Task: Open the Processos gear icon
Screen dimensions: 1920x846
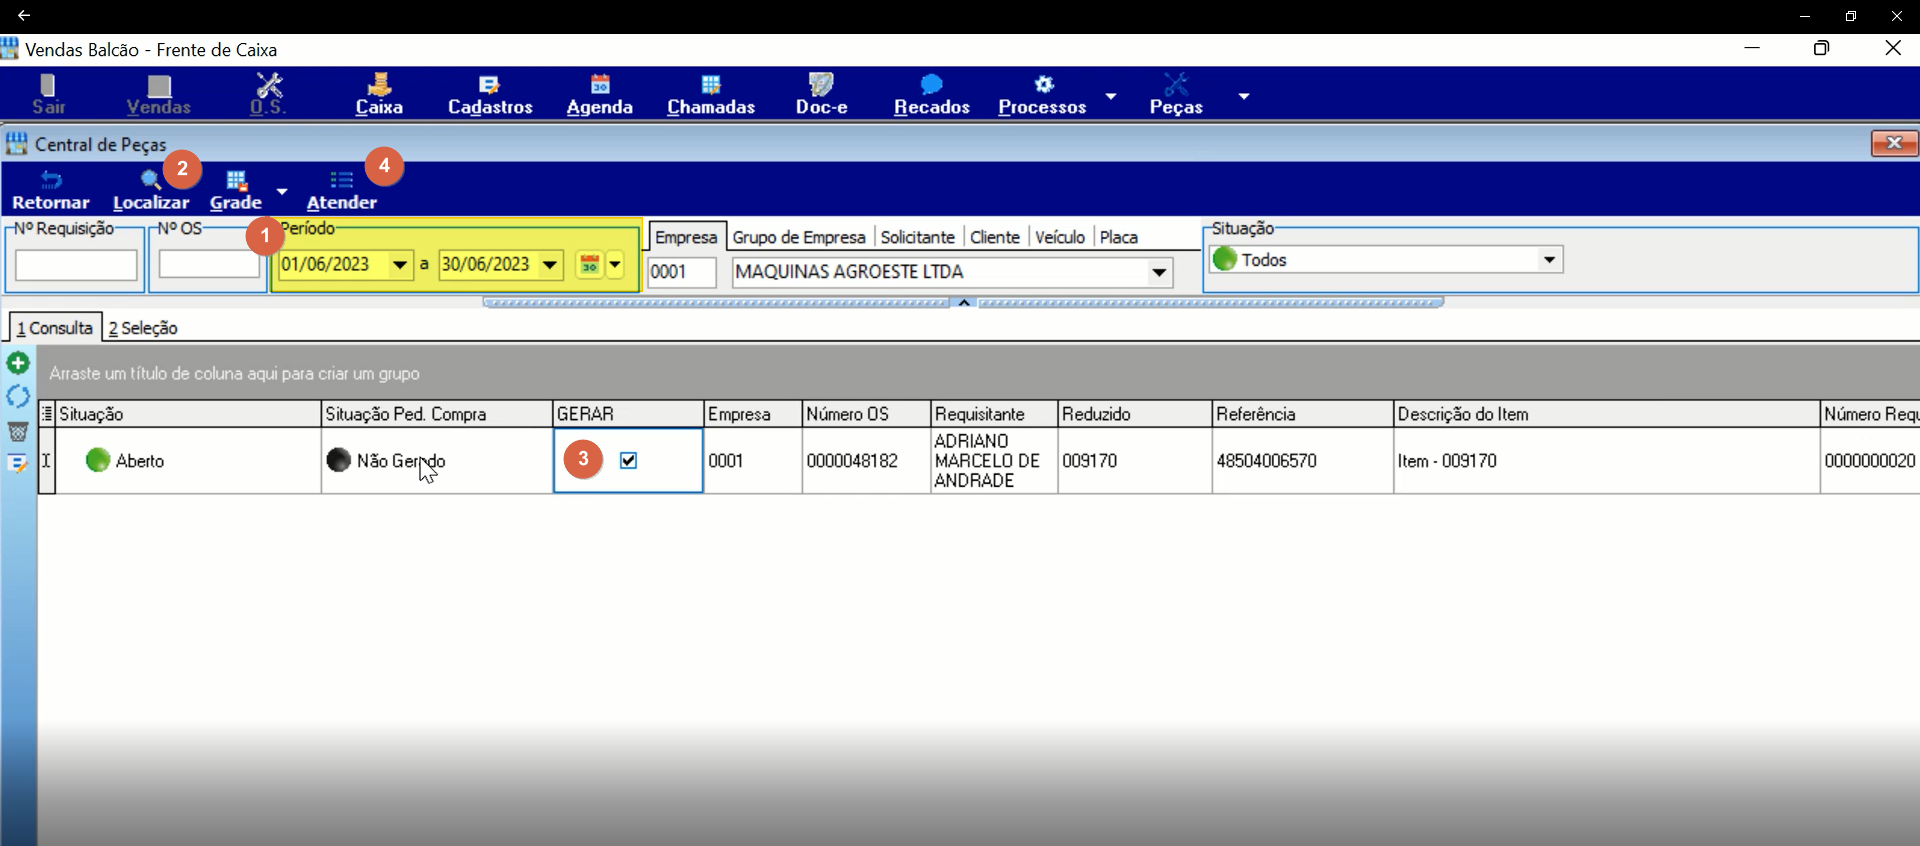Action: [1042, 95]
